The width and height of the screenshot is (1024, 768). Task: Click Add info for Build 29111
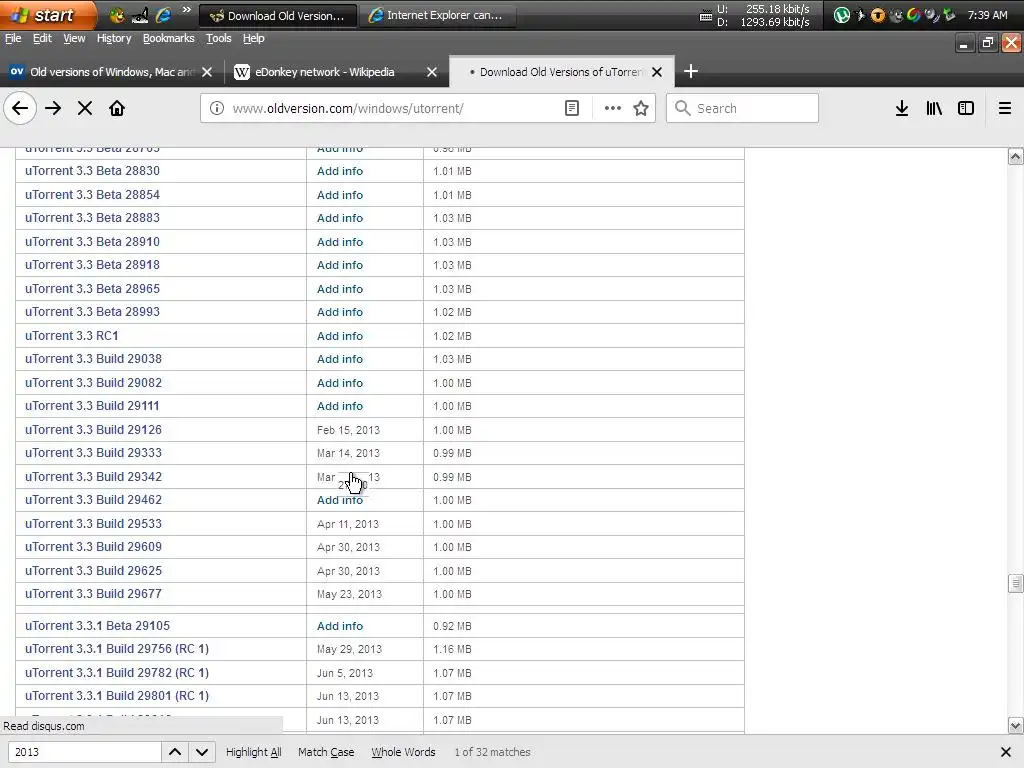point(340,406)
